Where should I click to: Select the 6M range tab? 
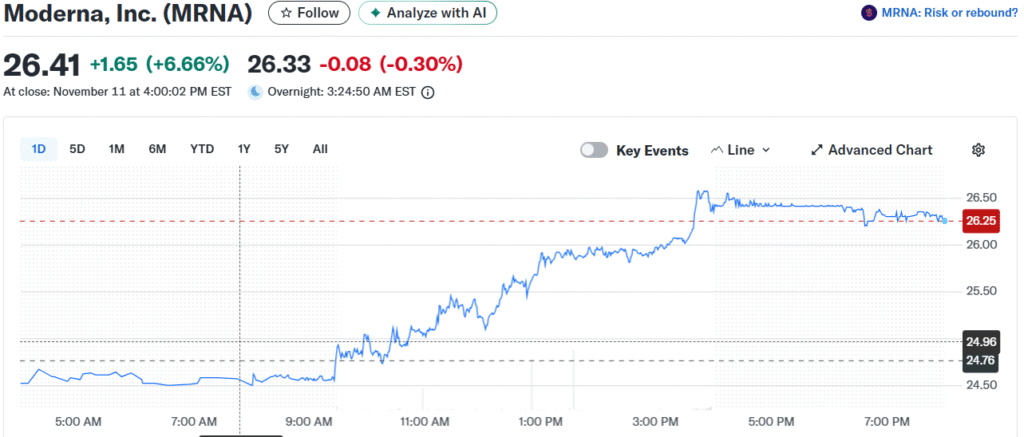tap(157, 149)
